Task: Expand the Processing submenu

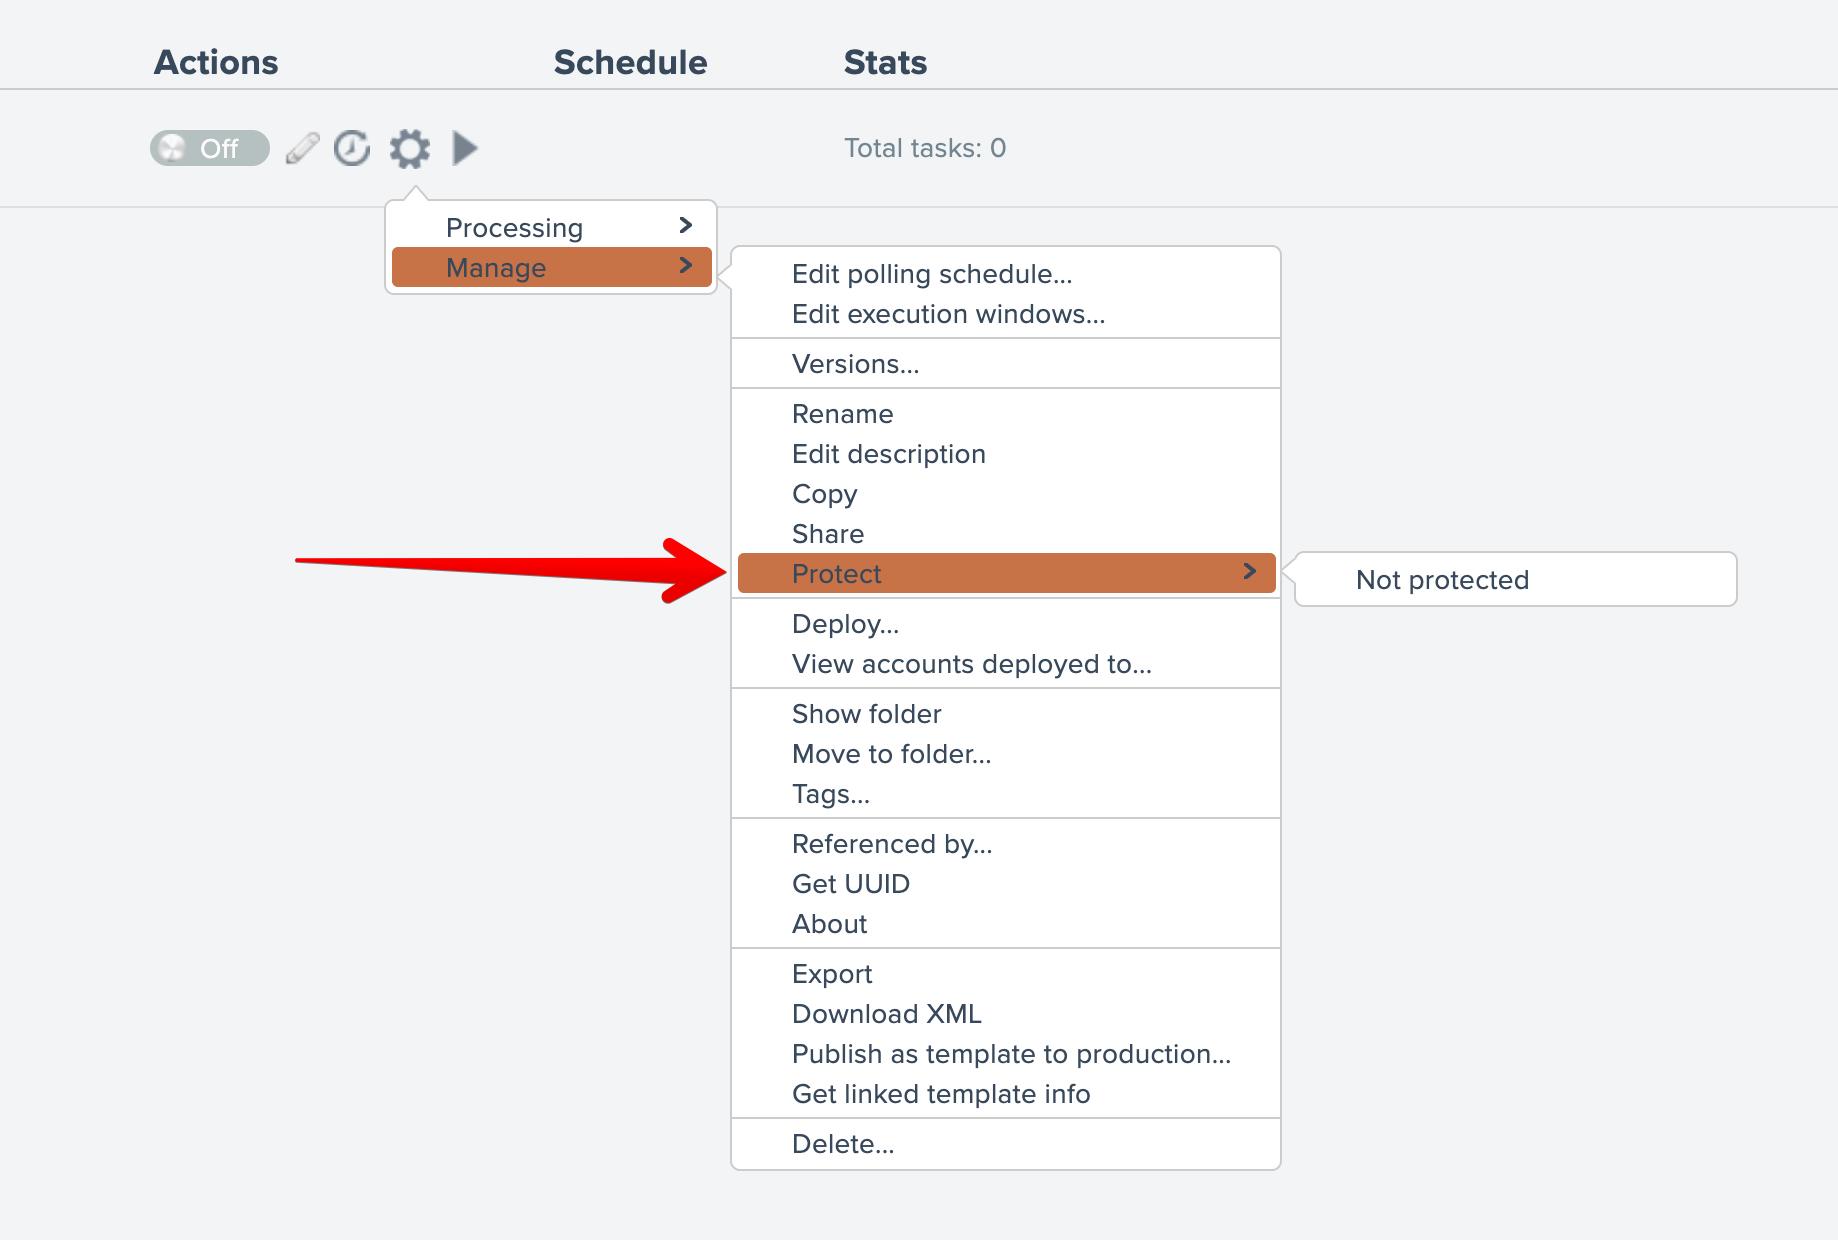Action: tap(551, 227)
